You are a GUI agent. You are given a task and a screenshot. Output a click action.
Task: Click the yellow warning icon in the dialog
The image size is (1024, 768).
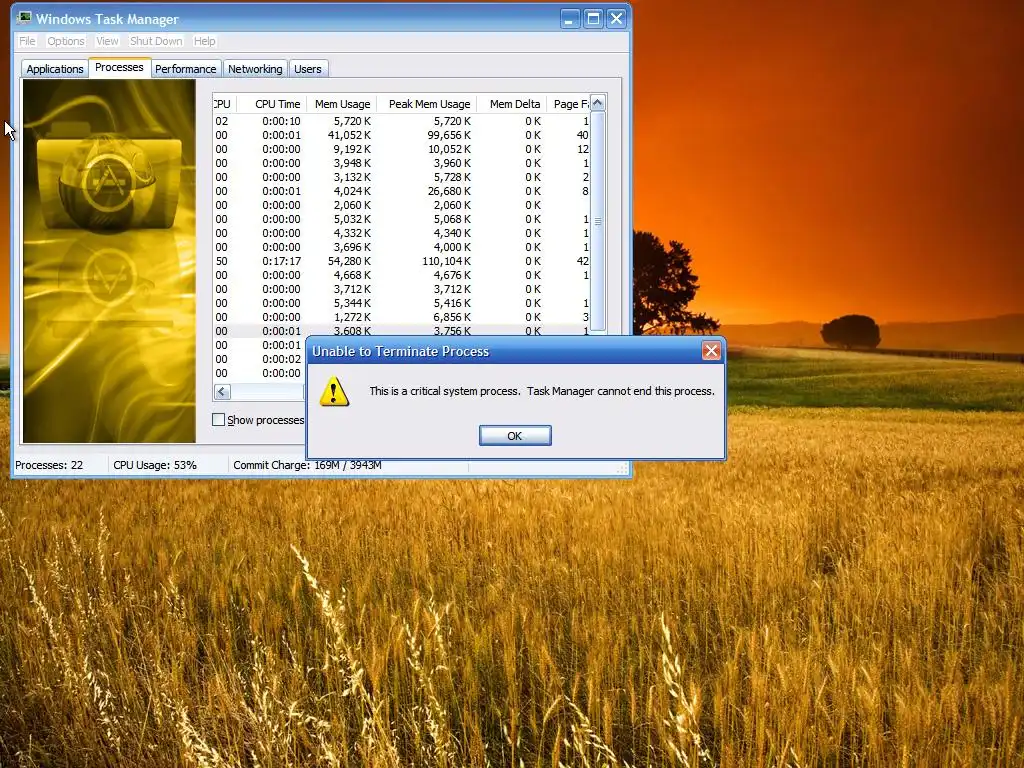334,391
